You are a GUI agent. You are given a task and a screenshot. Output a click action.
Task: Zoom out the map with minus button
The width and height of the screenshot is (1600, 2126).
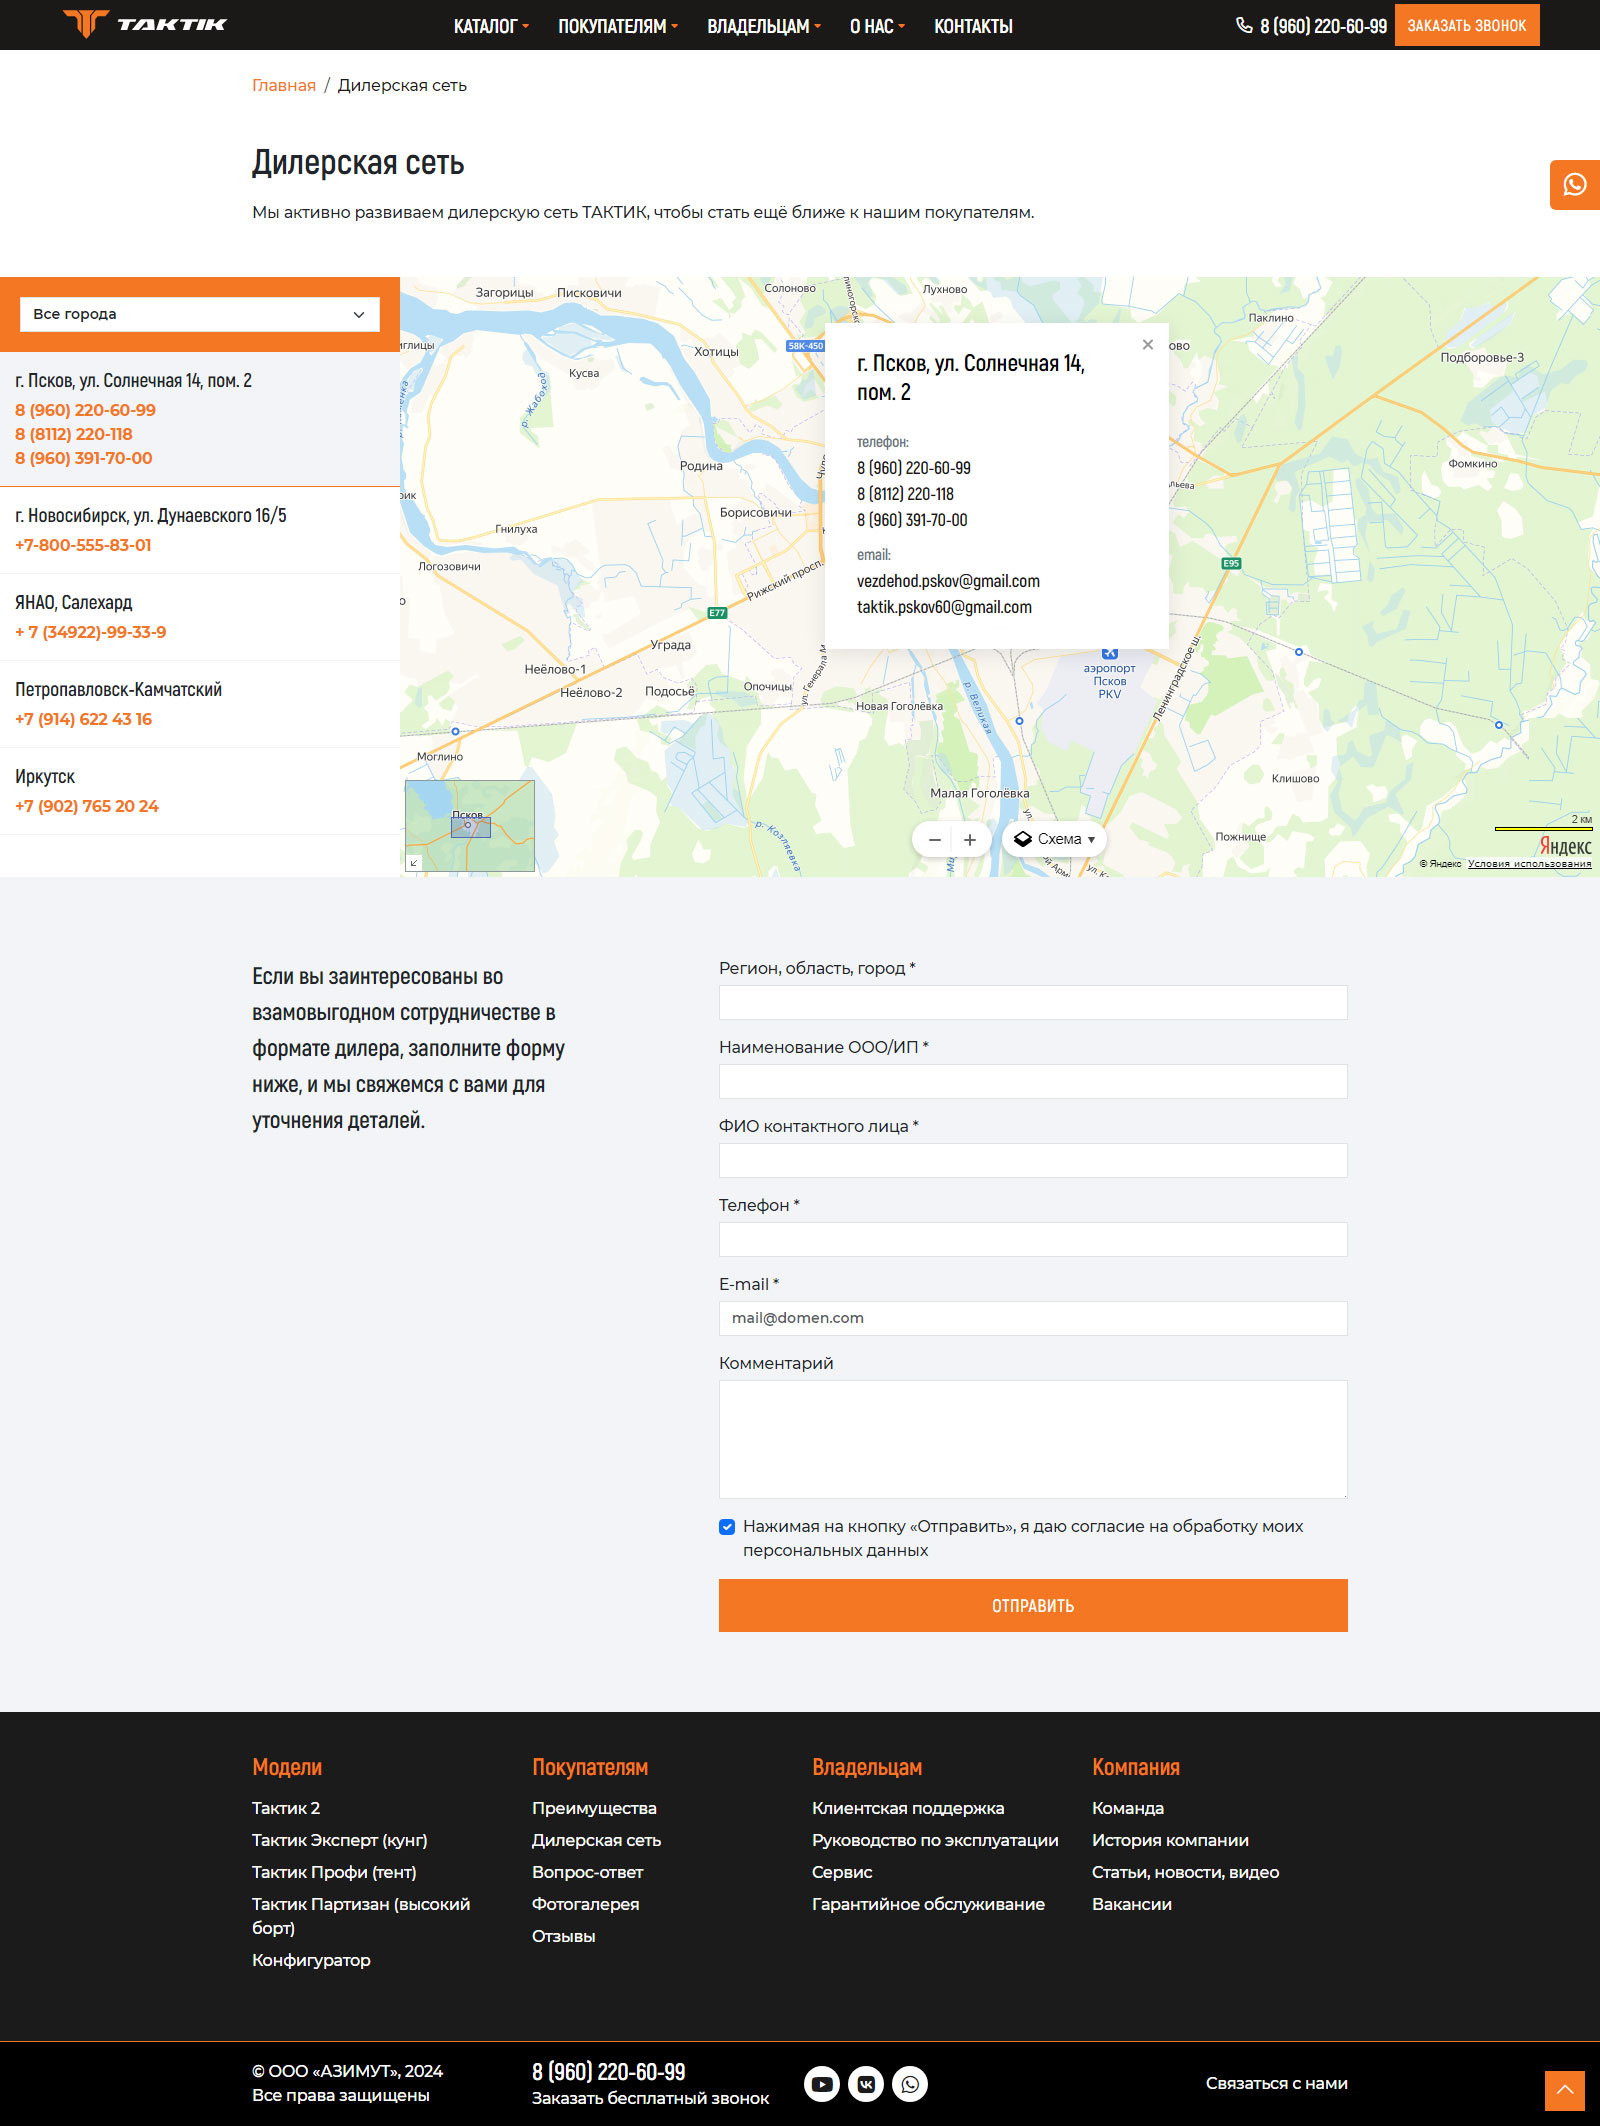pyautogui.click(x=934, y=840)
